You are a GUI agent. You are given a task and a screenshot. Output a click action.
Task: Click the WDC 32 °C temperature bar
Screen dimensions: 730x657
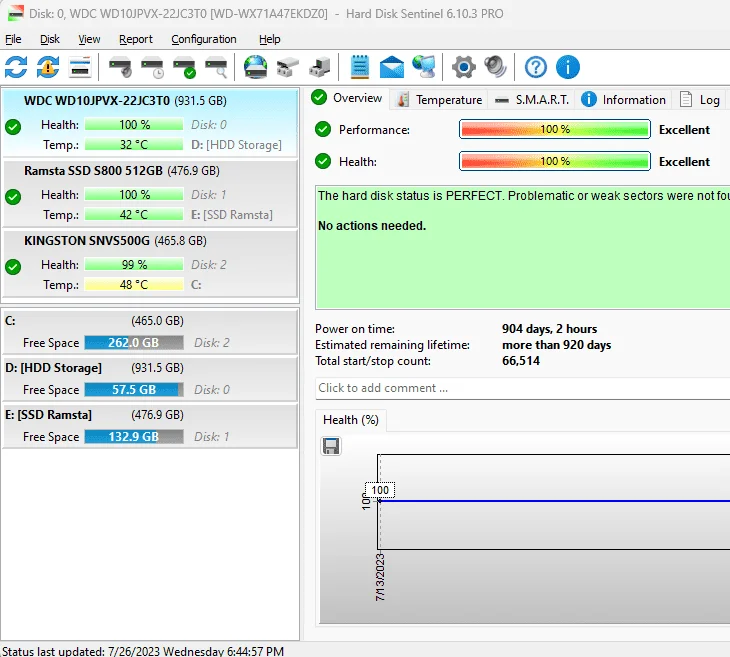click(x=134, y=145)
